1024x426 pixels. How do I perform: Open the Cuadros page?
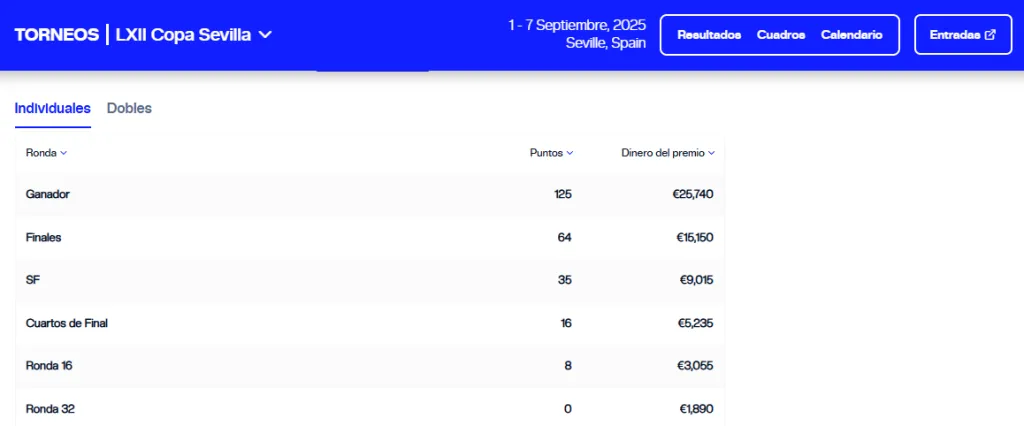click(781, 35)
